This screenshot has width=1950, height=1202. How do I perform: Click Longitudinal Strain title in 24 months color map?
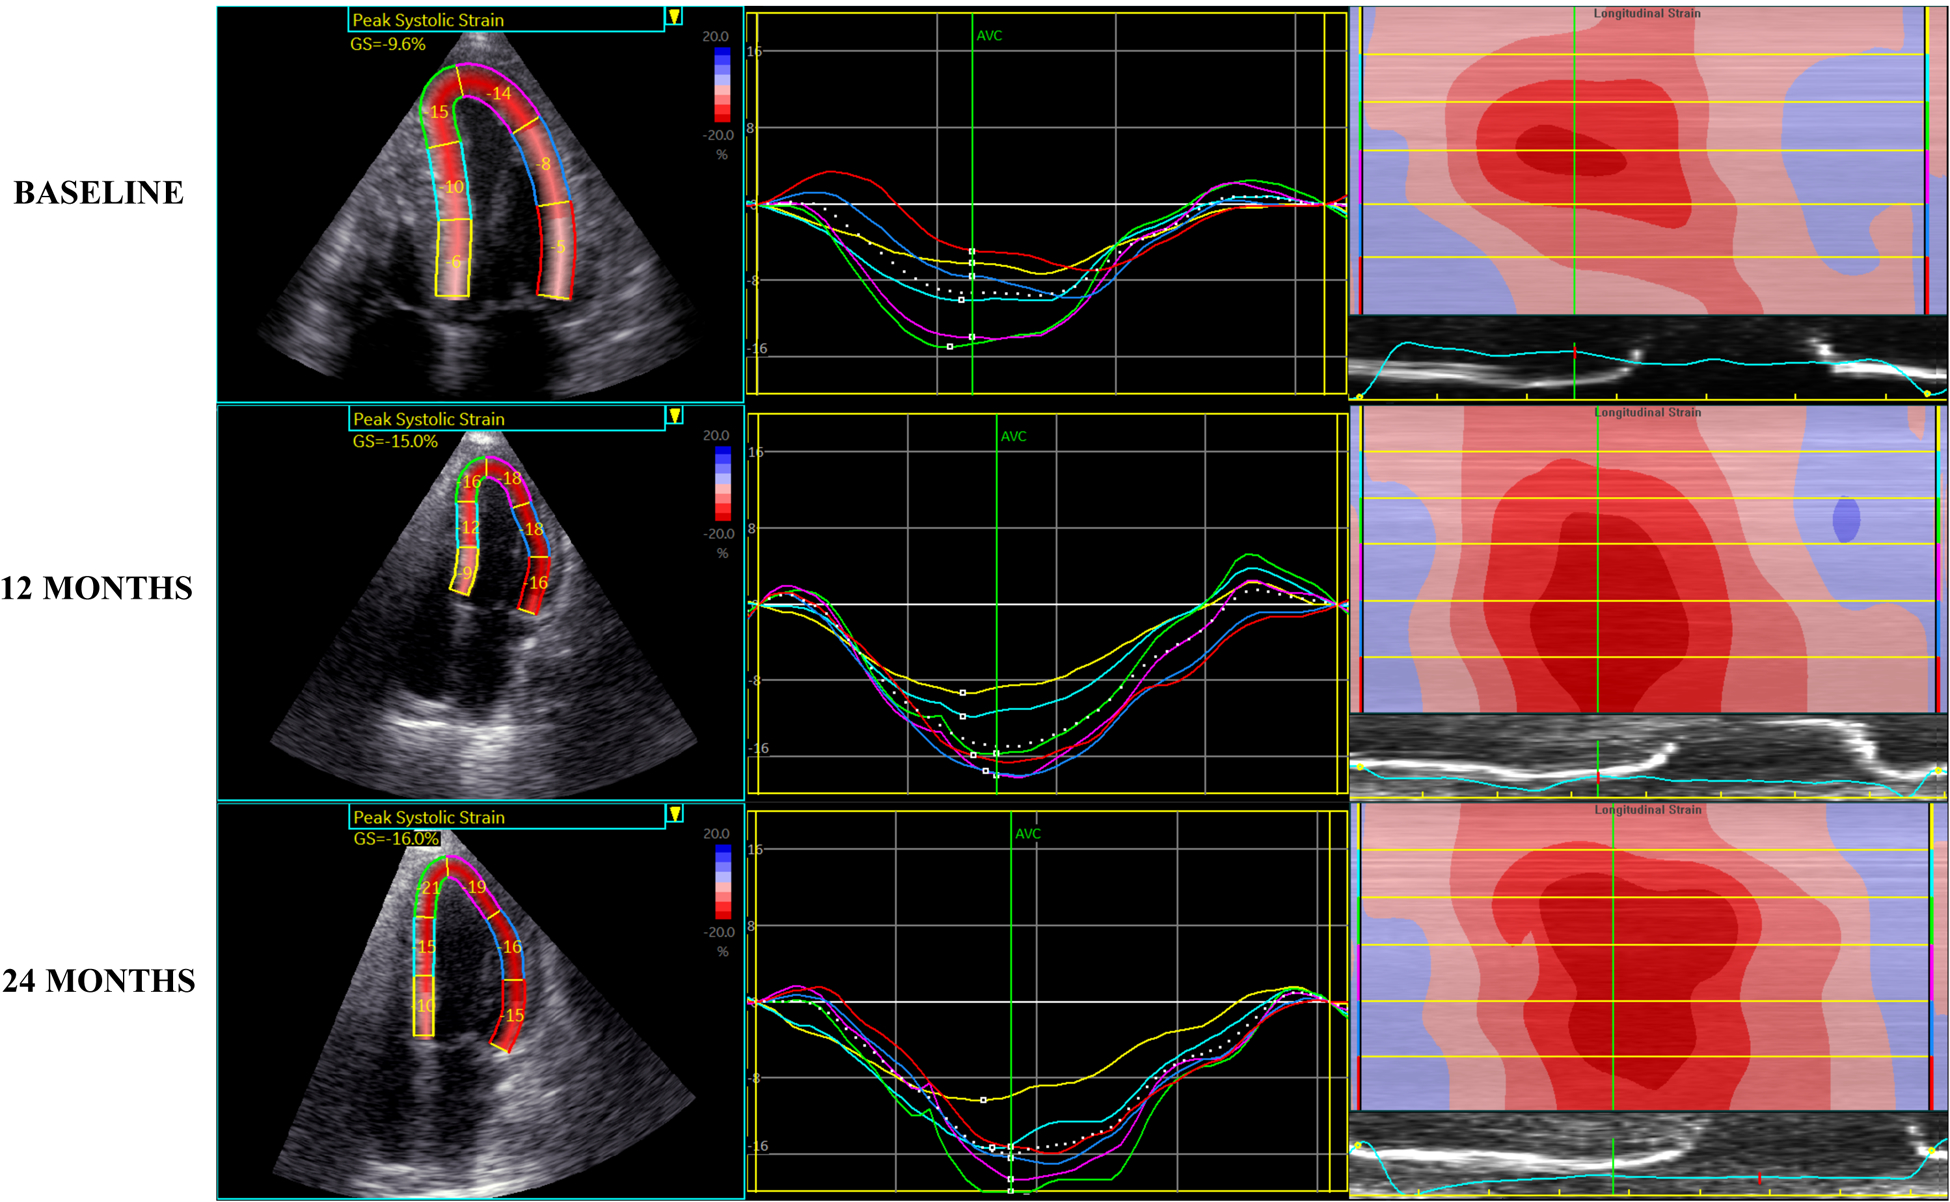tap(1647, 810)
